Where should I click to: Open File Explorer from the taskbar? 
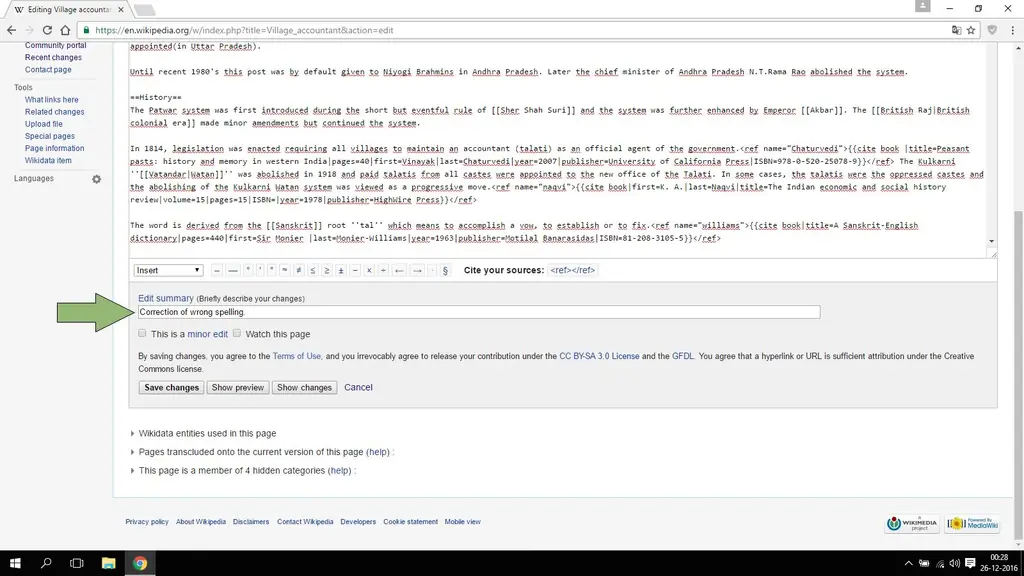pyautogui.click(x=108, y=563)
